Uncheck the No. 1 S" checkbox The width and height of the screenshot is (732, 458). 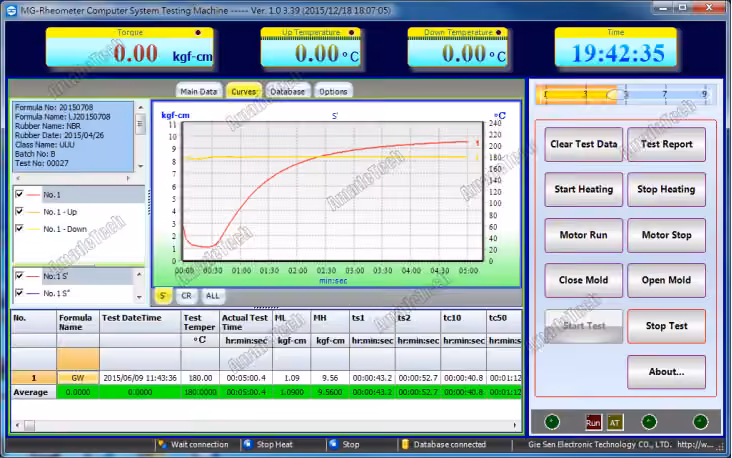[19, 293]
